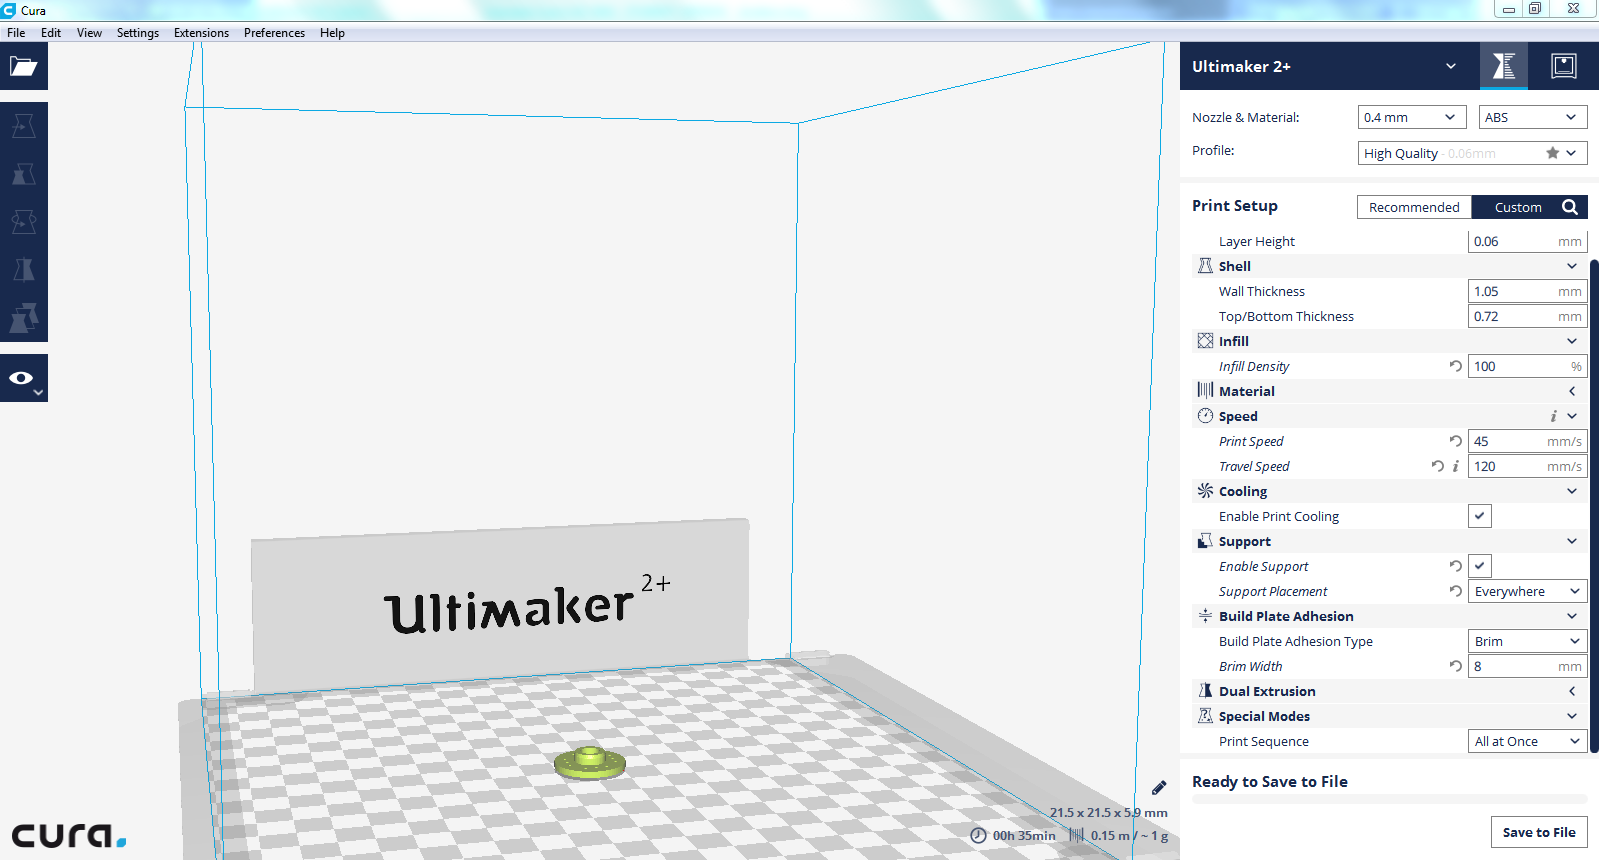Show Travel Speed inheritance info icon

coord(1456,466)
